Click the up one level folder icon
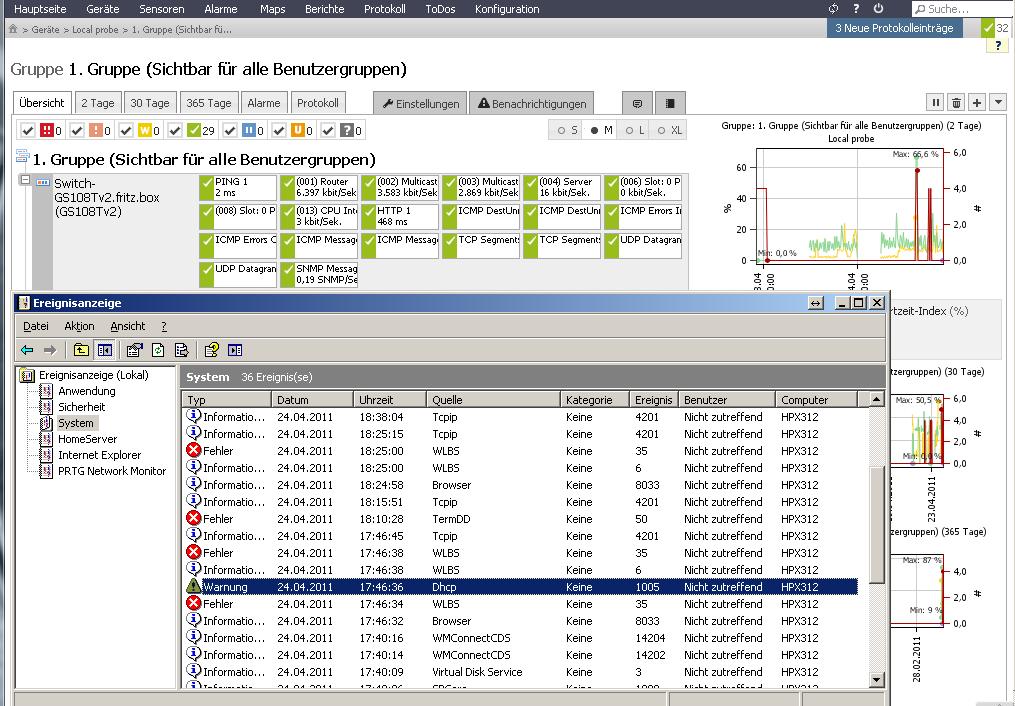 pyautogui.click(x=81, y=350)
